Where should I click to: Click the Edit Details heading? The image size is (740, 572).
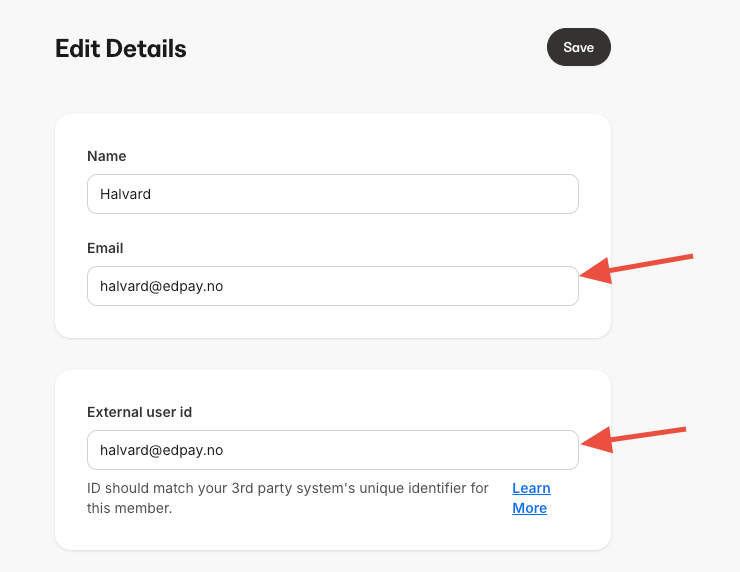point(120,48)
